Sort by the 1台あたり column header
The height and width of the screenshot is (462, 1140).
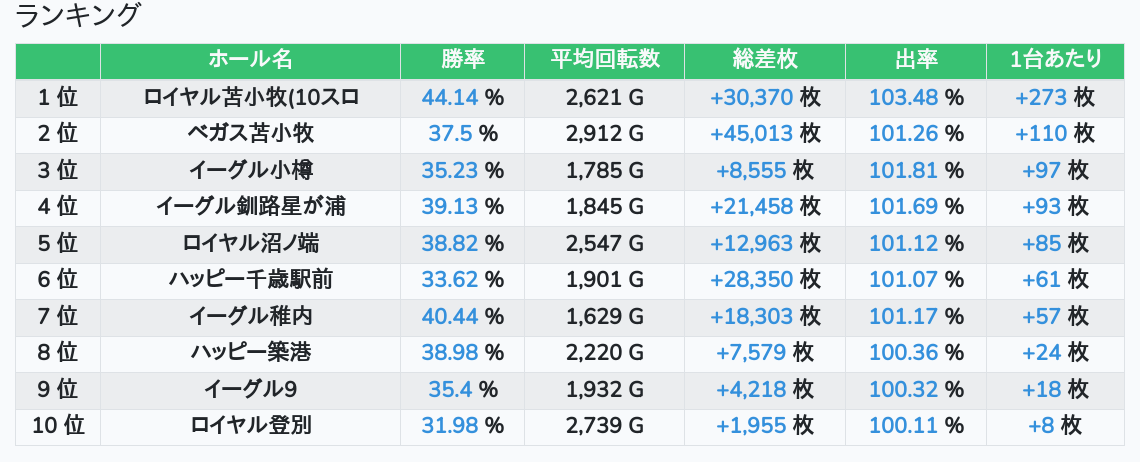point(1055,60)
